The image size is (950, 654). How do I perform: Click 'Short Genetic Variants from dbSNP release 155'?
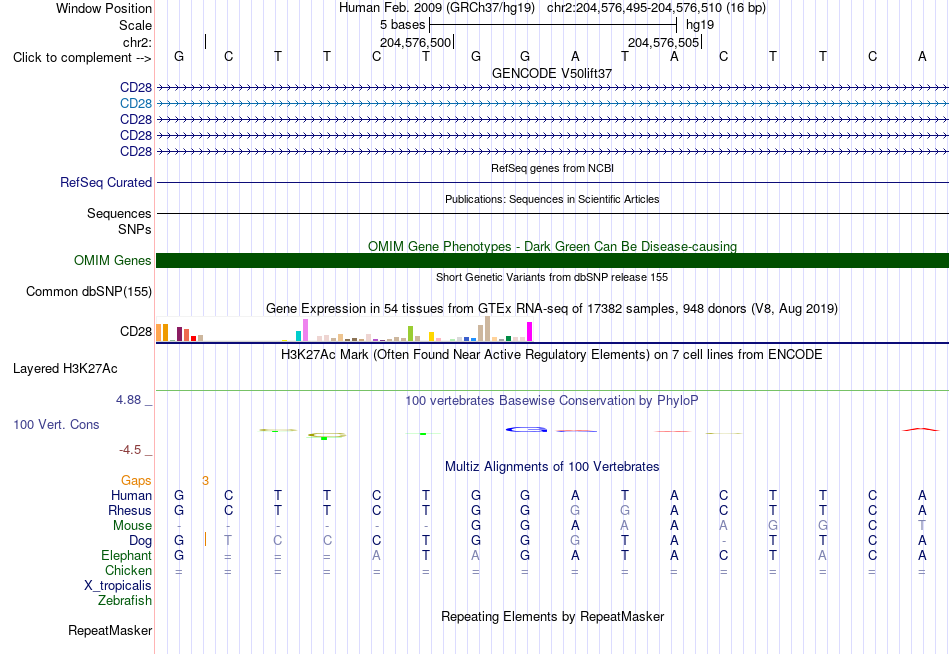coord(552,277)
